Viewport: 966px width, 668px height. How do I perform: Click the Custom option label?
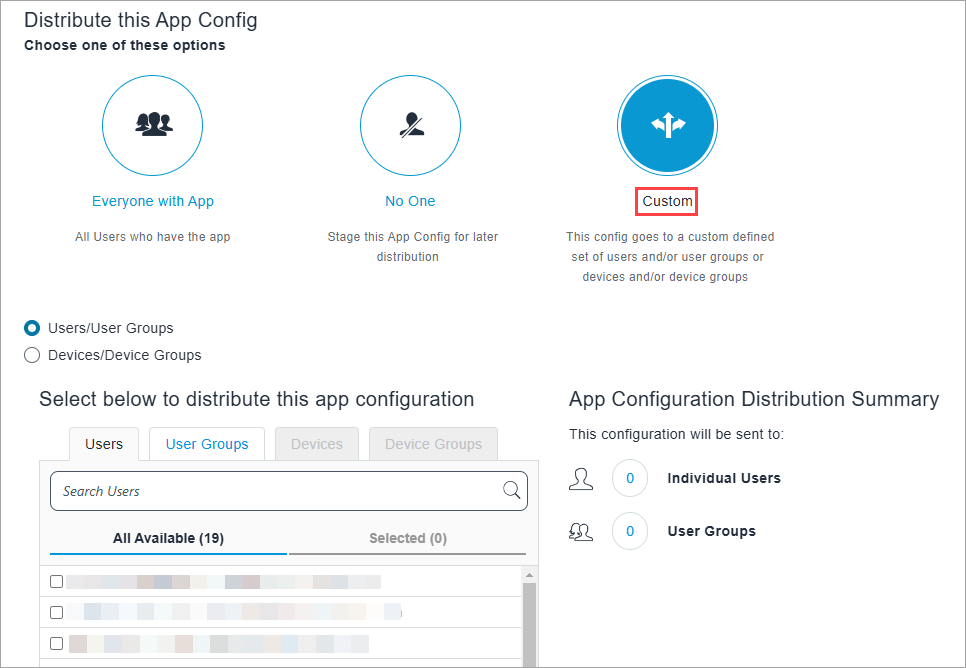[x=666, y=201]
